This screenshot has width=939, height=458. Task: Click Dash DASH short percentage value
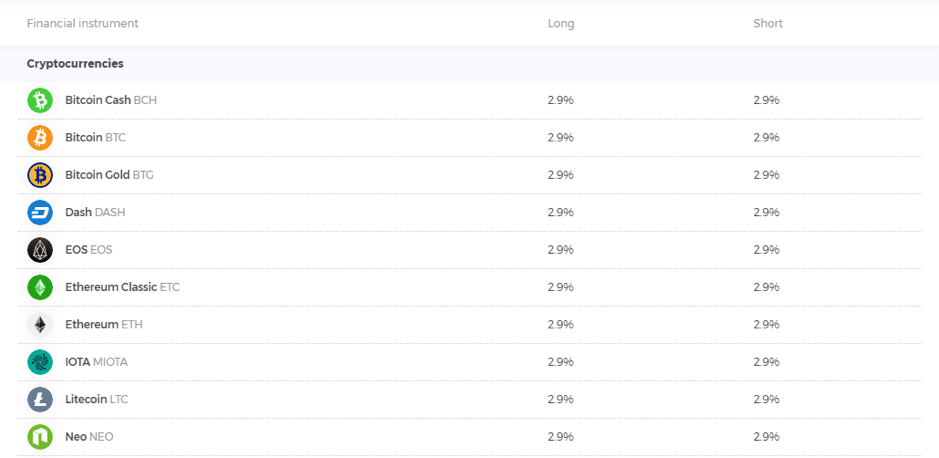pos(767,213)
